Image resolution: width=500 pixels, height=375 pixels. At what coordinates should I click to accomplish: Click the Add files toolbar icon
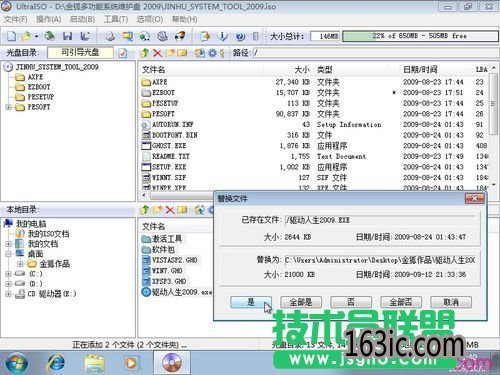click(x=205, y=36)
